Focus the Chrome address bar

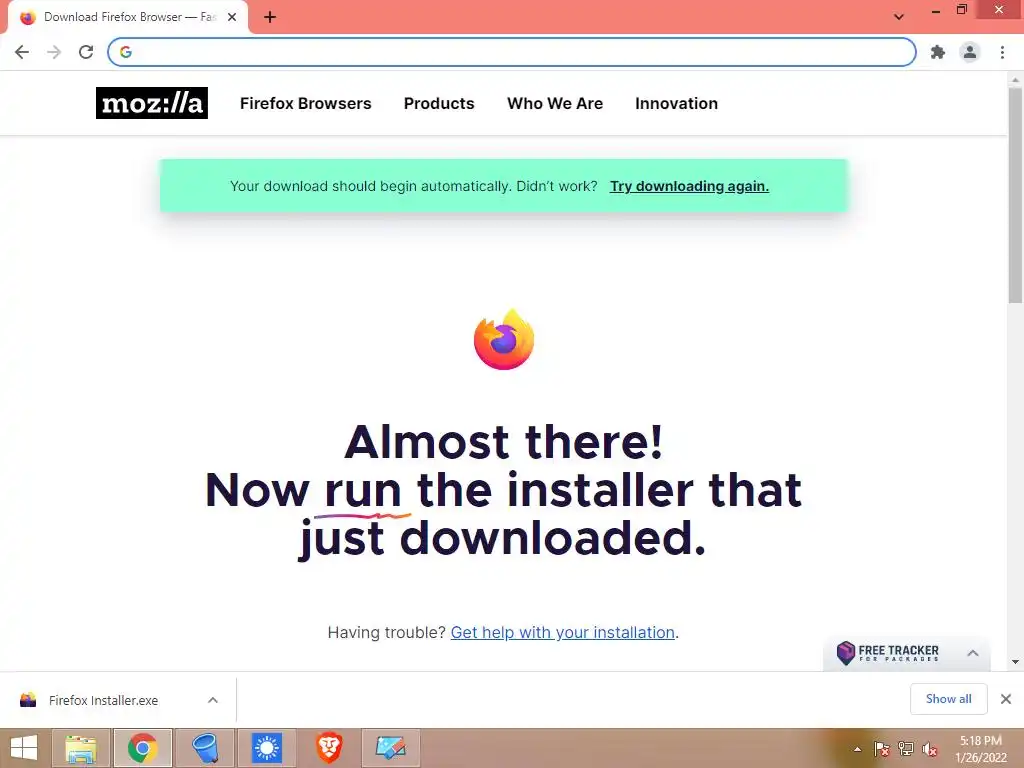point(512,52)
